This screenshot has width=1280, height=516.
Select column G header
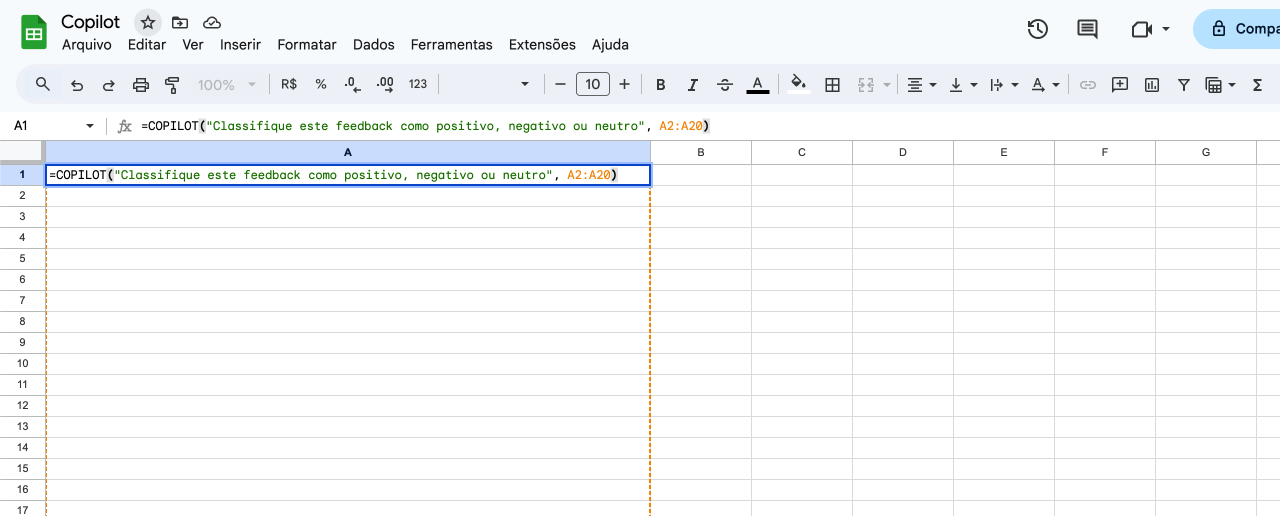(x=1206, y=152)
